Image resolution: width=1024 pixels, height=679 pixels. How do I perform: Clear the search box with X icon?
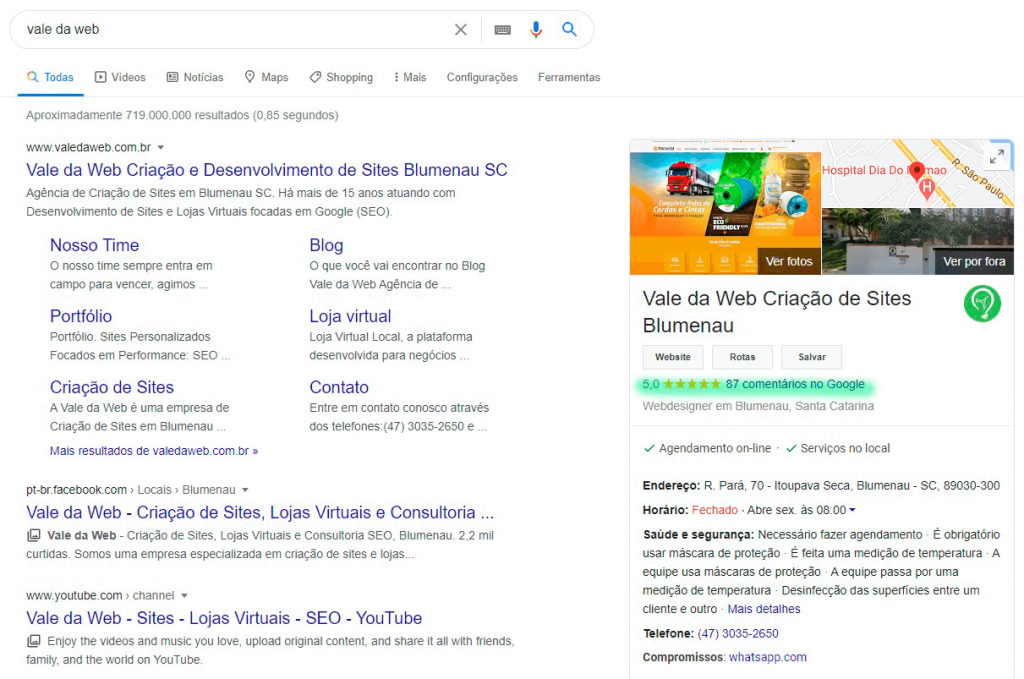(460, 29)
